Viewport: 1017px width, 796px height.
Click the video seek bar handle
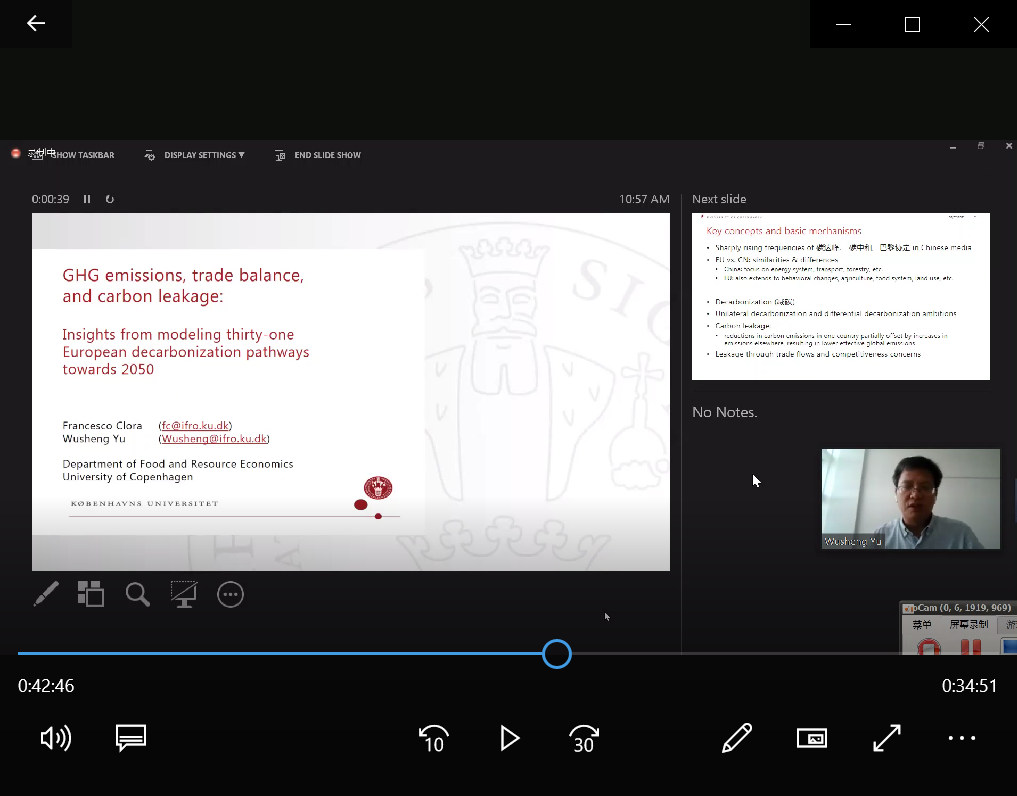point(556,654)
